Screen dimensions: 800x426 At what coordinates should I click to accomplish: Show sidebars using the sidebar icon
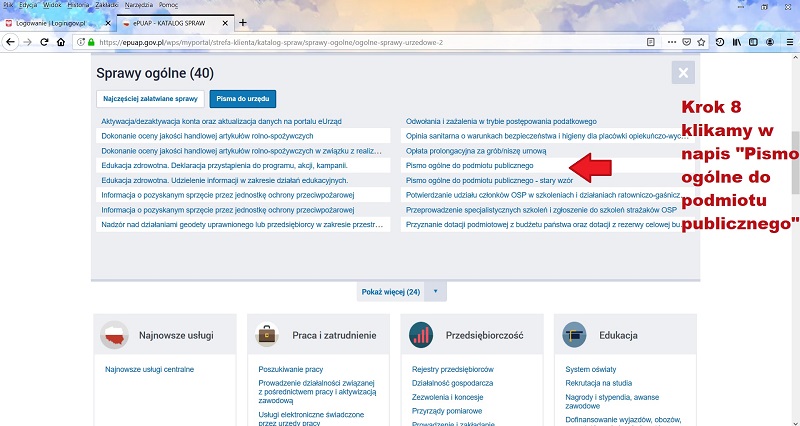tap(754, 42)
